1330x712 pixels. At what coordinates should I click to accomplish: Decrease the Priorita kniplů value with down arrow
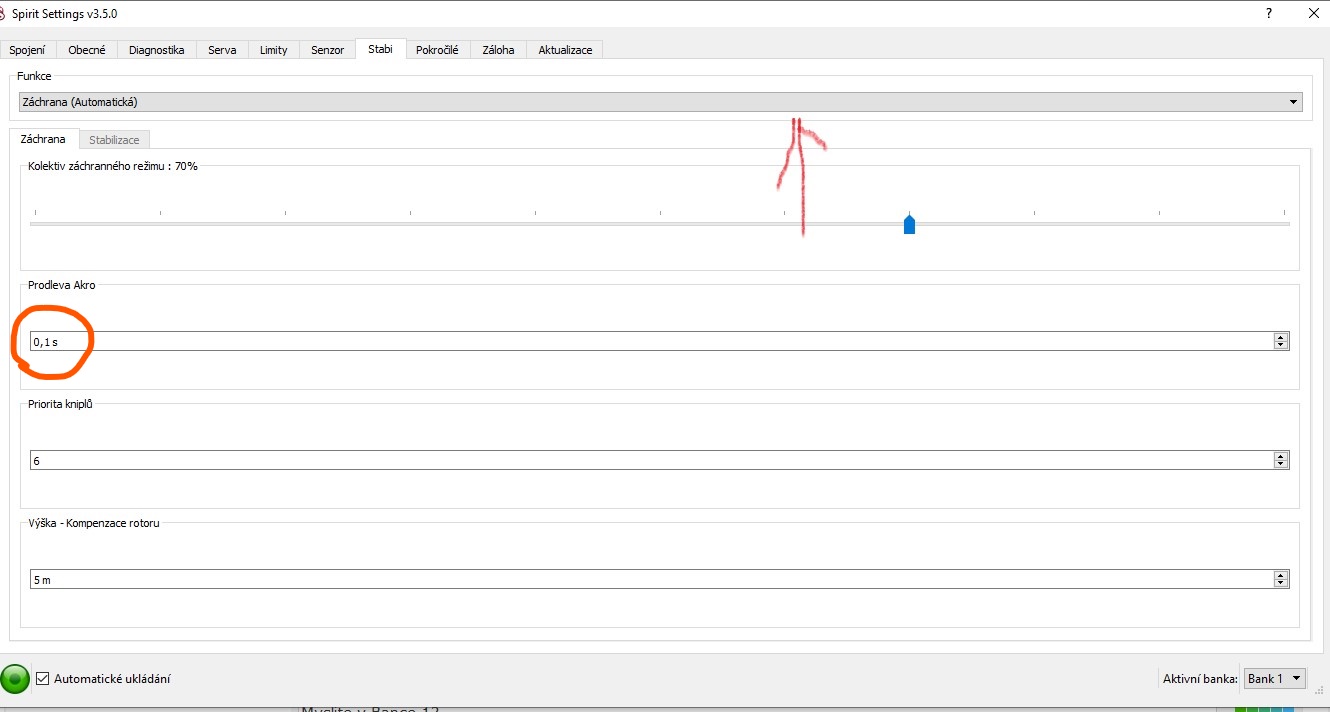[x=1280, y=464]
